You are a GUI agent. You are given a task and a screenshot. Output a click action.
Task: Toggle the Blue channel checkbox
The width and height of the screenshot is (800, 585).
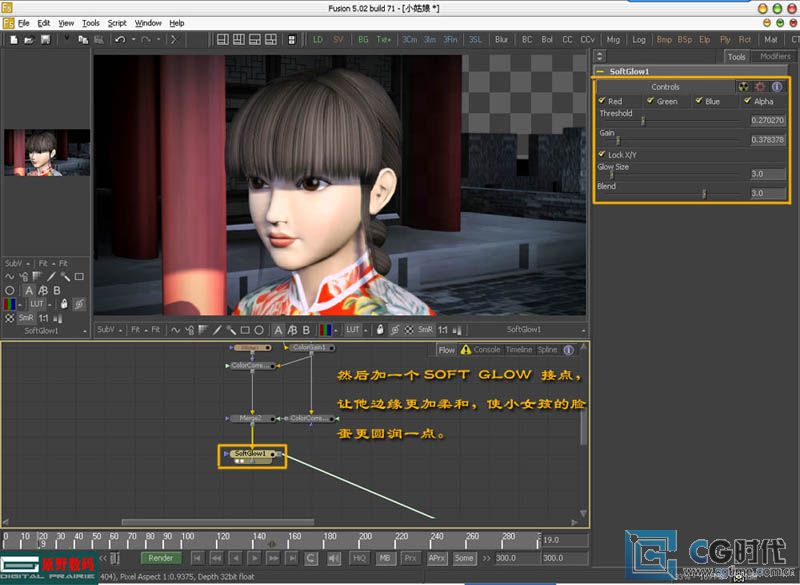tap(699, 100)
